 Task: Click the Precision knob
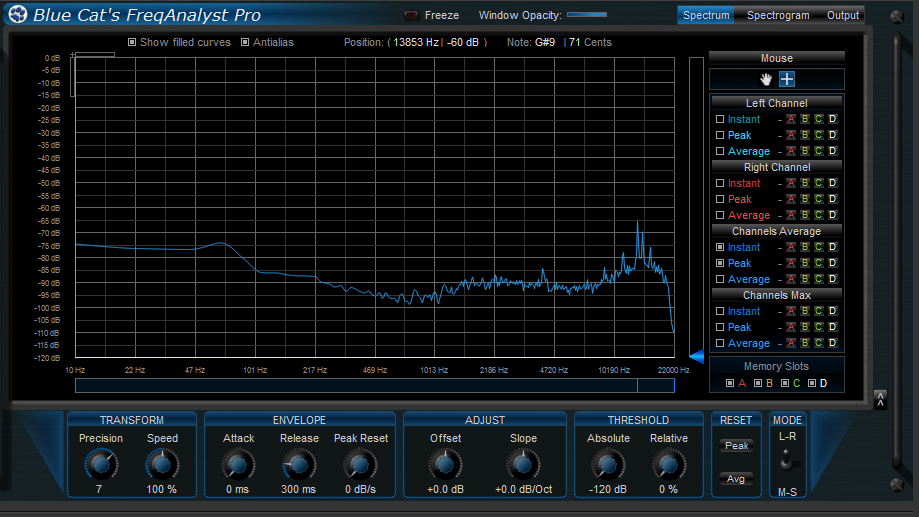point(101,465)
